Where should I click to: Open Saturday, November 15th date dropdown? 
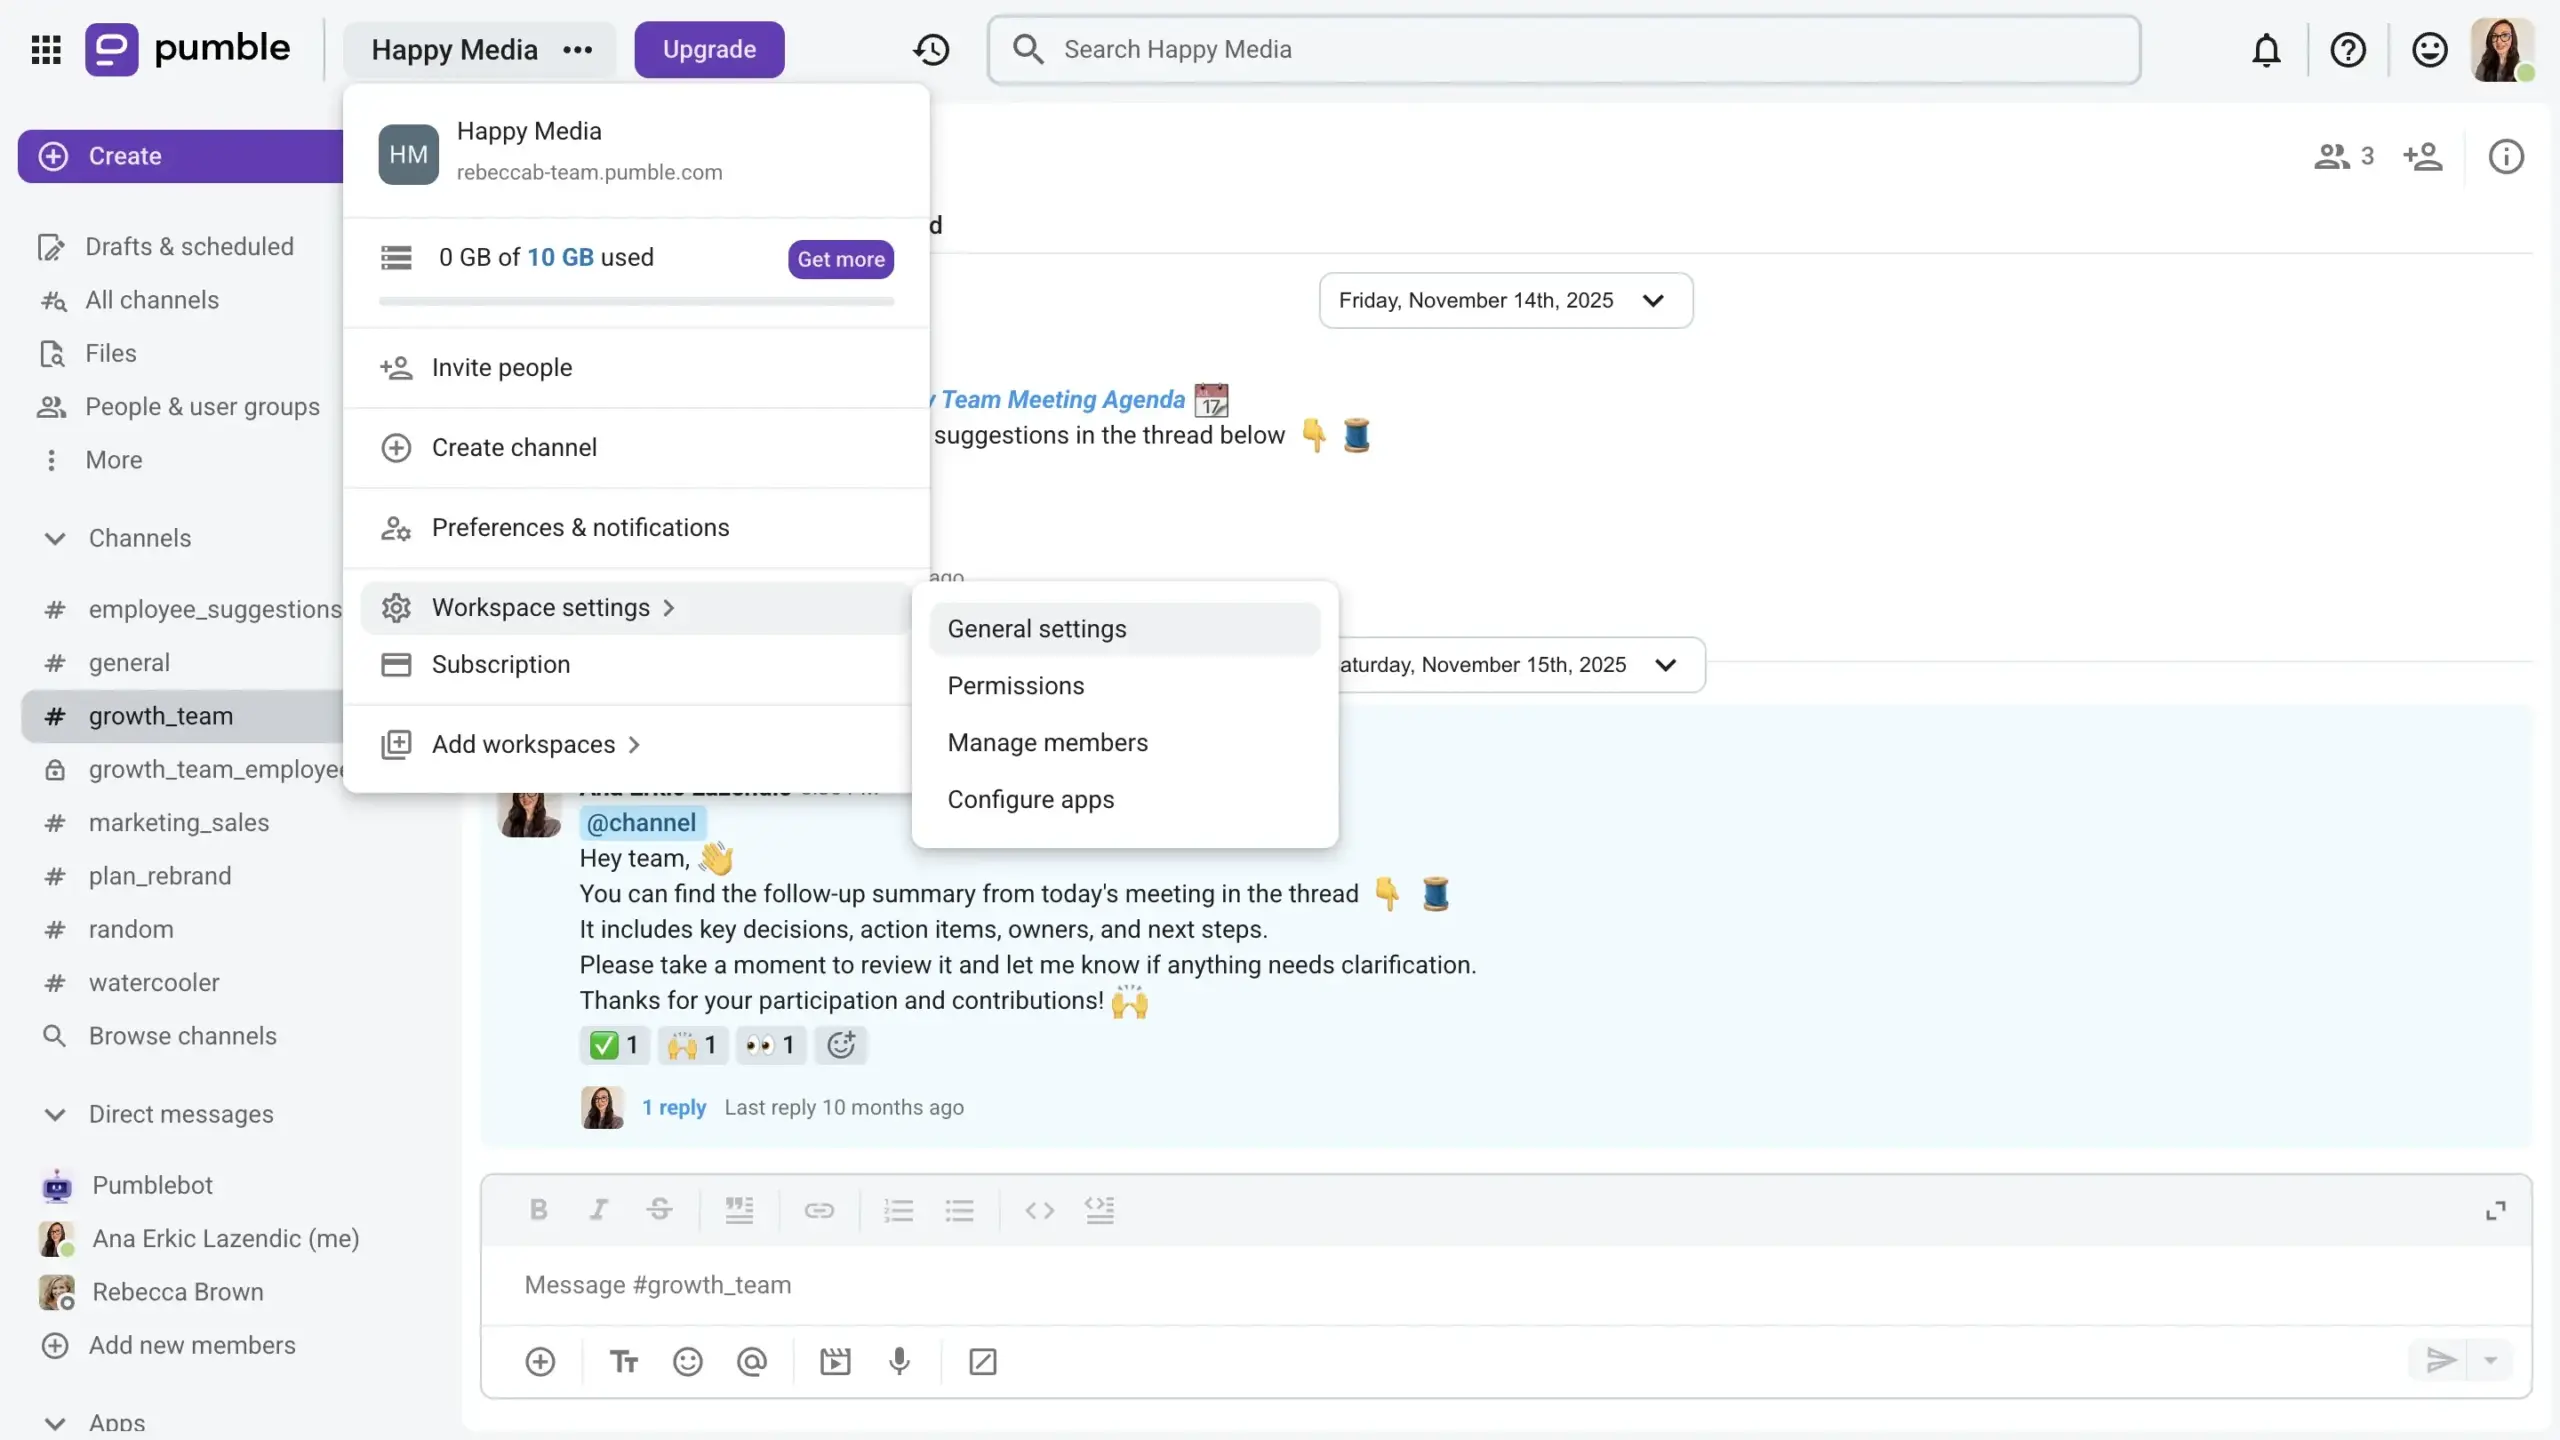(x=1520, y=665)
